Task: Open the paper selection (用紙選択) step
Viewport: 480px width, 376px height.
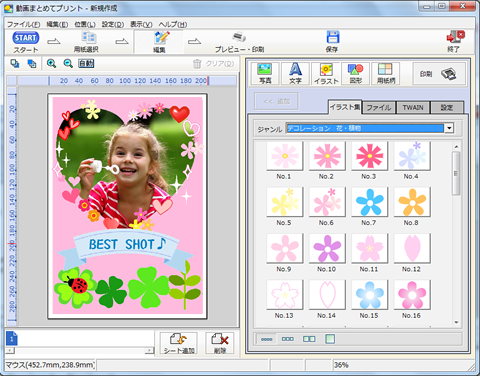Action: tap(86, 42)
